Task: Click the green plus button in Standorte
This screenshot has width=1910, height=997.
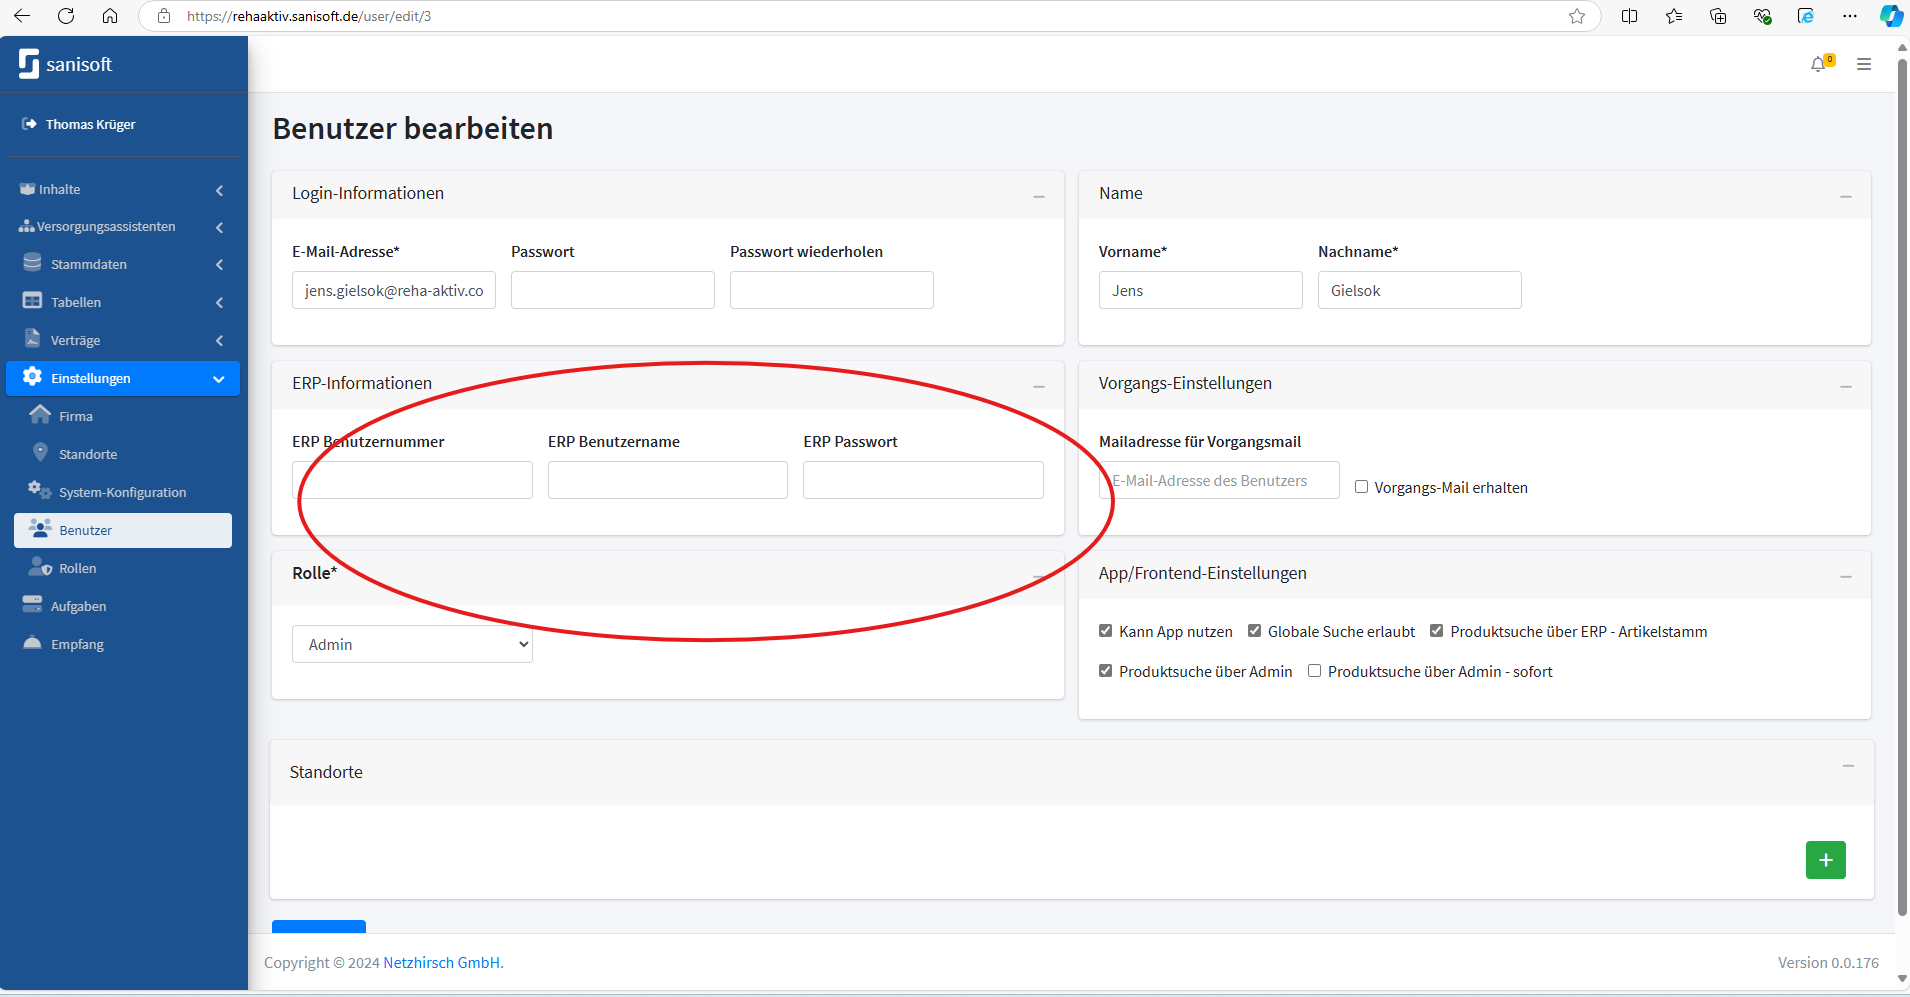Action: 1825,860
